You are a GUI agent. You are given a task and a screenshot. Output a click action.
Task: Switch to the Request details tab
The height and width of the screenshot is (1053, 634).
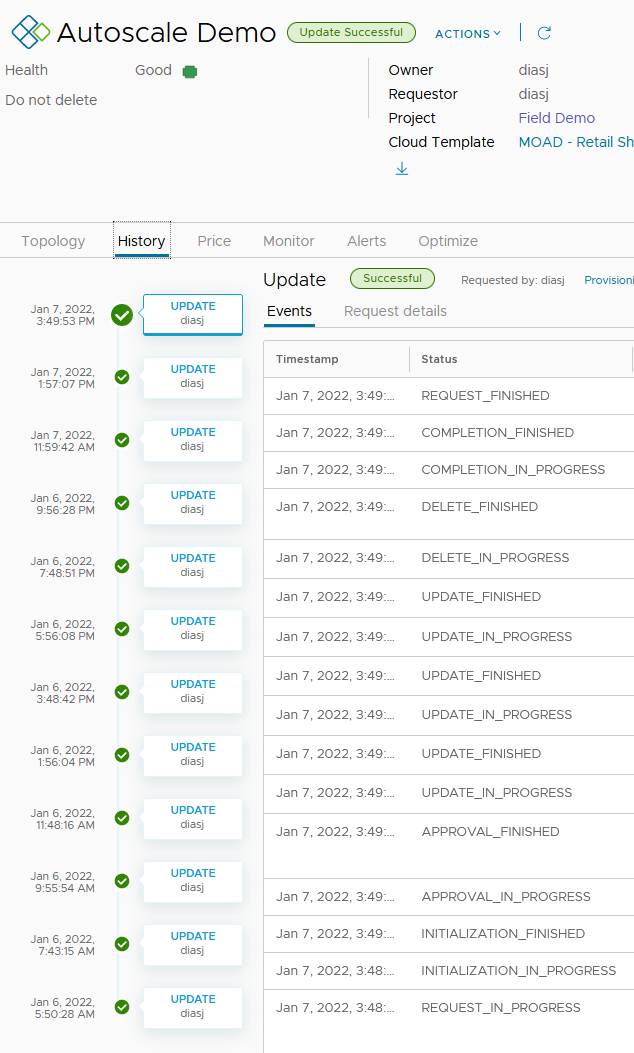(x=395, y=311)
